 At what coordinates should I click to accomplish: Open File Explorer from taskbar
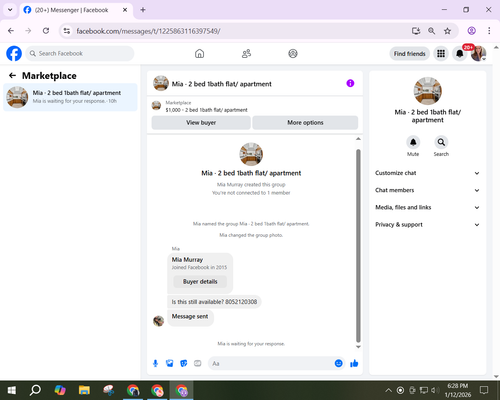(x=84, y=390)
